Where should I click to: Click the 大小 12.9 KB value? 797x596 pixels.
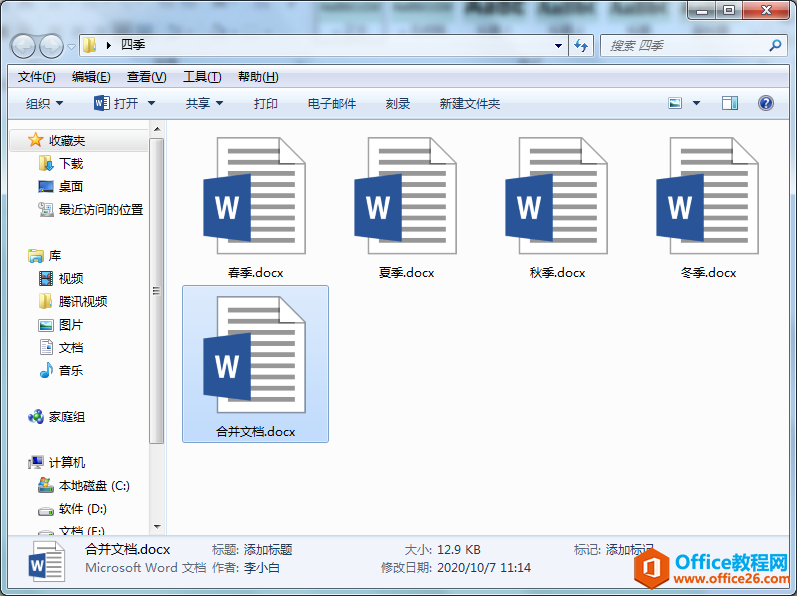tap(458, 549)
